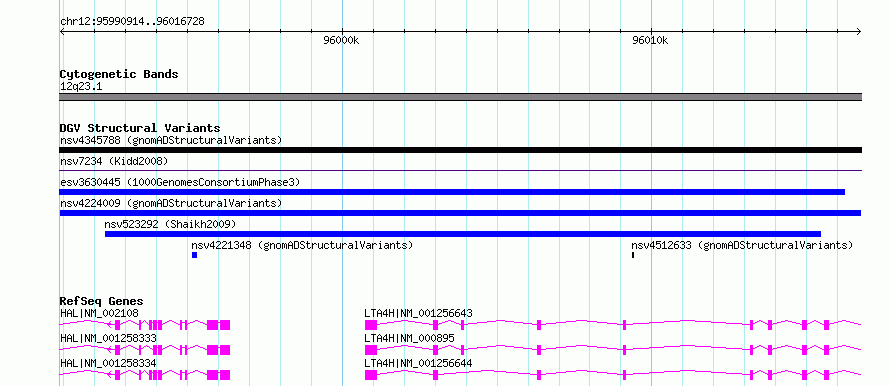Image resolution: width=890 pixels, height=386 pixels.
Task: Open the nsv7234 (Kidd2008) label
Action: pos(114,161)
